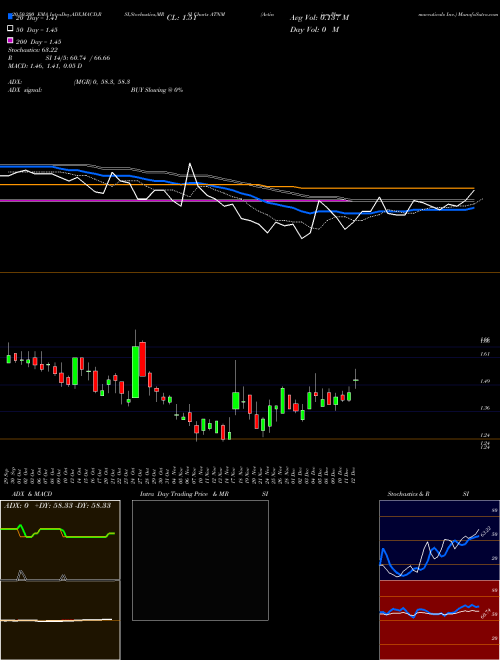
Task: Click the 'CL: 1.51' closing price text
Action: pos(182,18)
